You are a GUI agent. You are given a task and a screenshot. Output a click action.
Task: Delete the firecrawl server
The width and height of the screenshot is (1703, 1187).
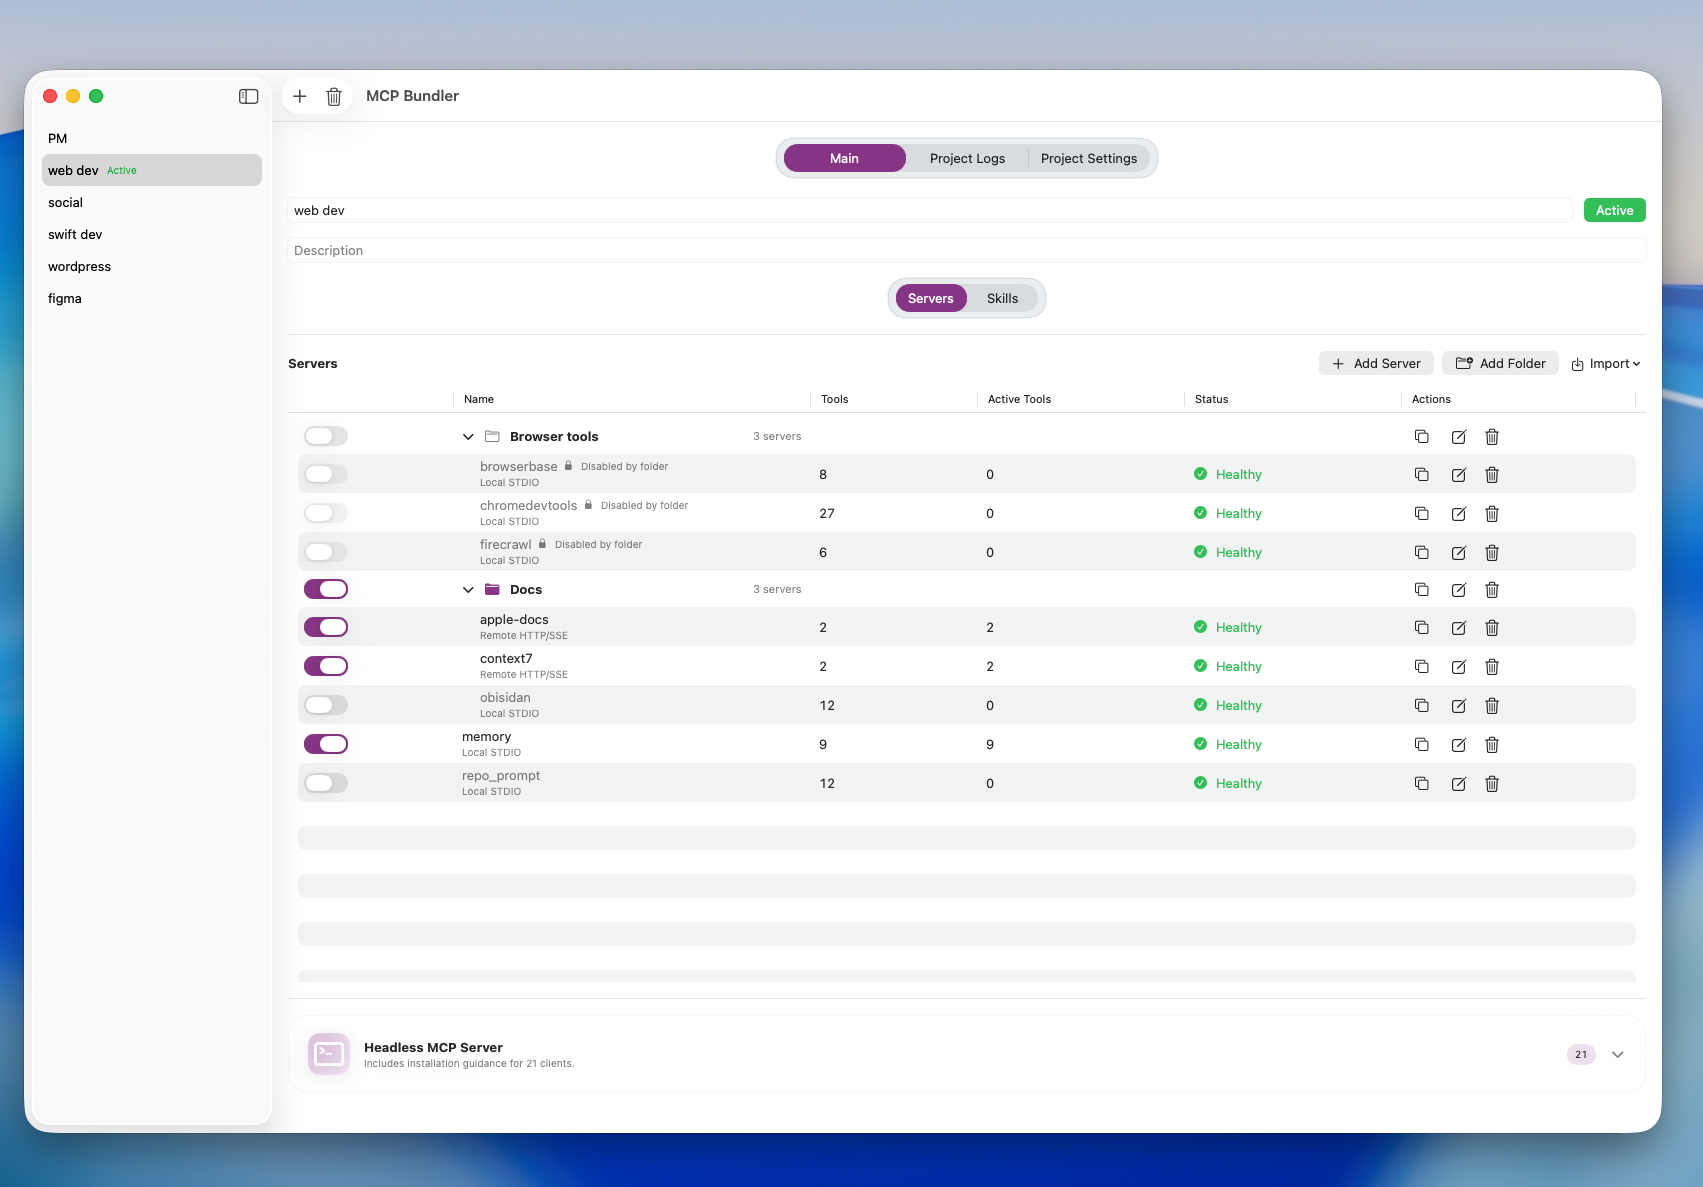pyautogui.click(x=1491, y=553)
